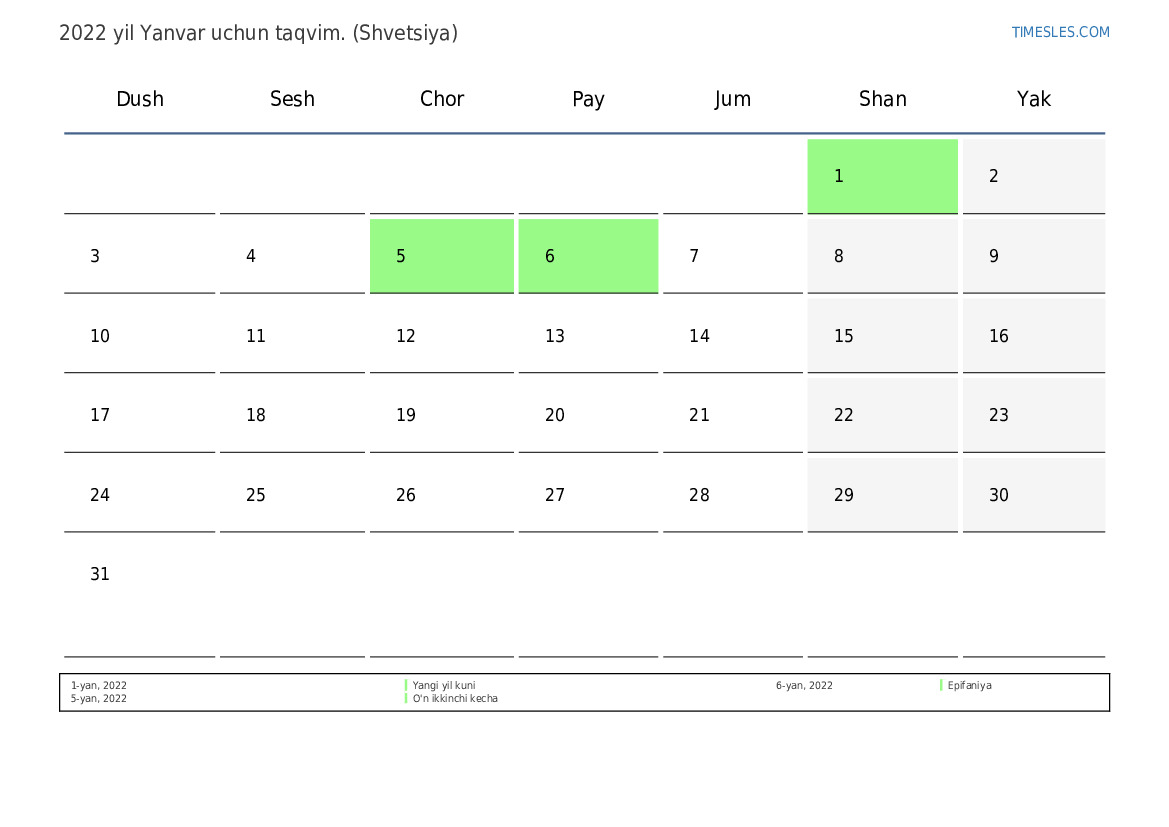Click the green marker beside Epifaniya
This screenshot has height=827, width=1169.
941,686
